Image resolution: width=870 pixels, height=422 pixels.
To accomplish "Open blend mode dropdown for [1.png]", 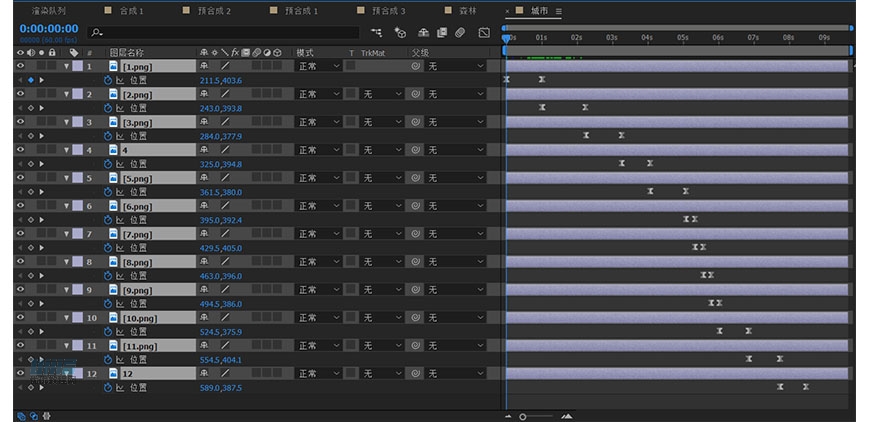I will (x=318, y=66).
